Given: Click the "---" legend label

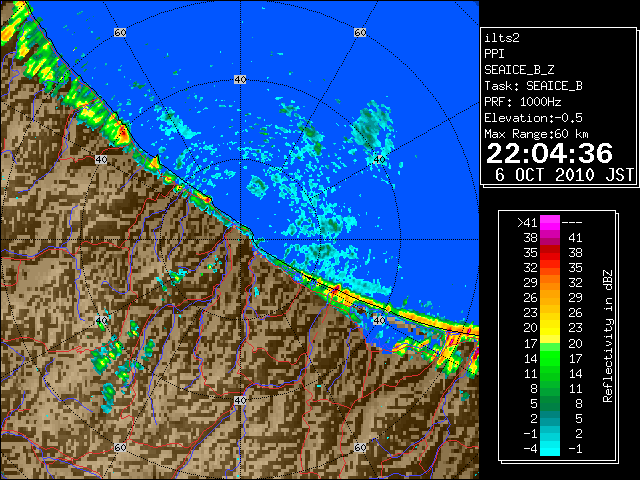Looking at the screenshot, I should point(572,223).
